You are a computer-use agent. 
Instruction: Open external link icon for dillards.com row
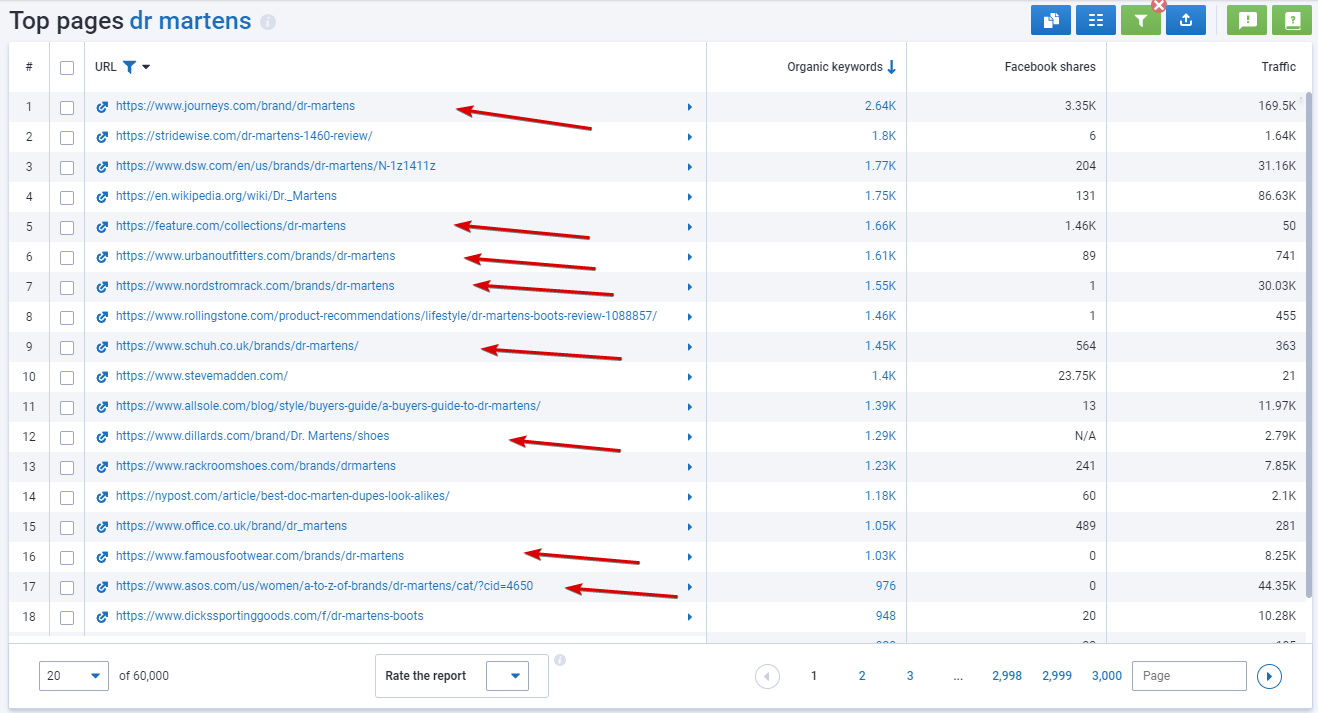point(102,436)
